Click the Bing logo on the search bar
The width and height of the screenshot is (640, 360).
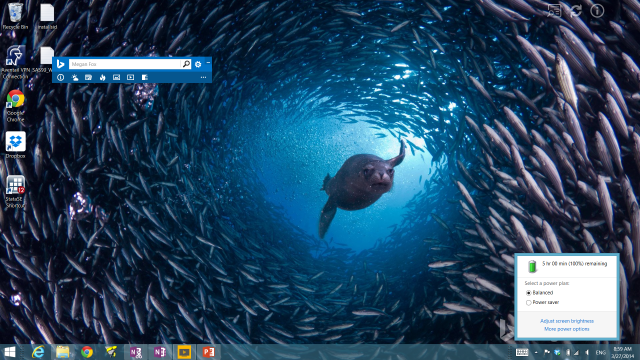60,64
